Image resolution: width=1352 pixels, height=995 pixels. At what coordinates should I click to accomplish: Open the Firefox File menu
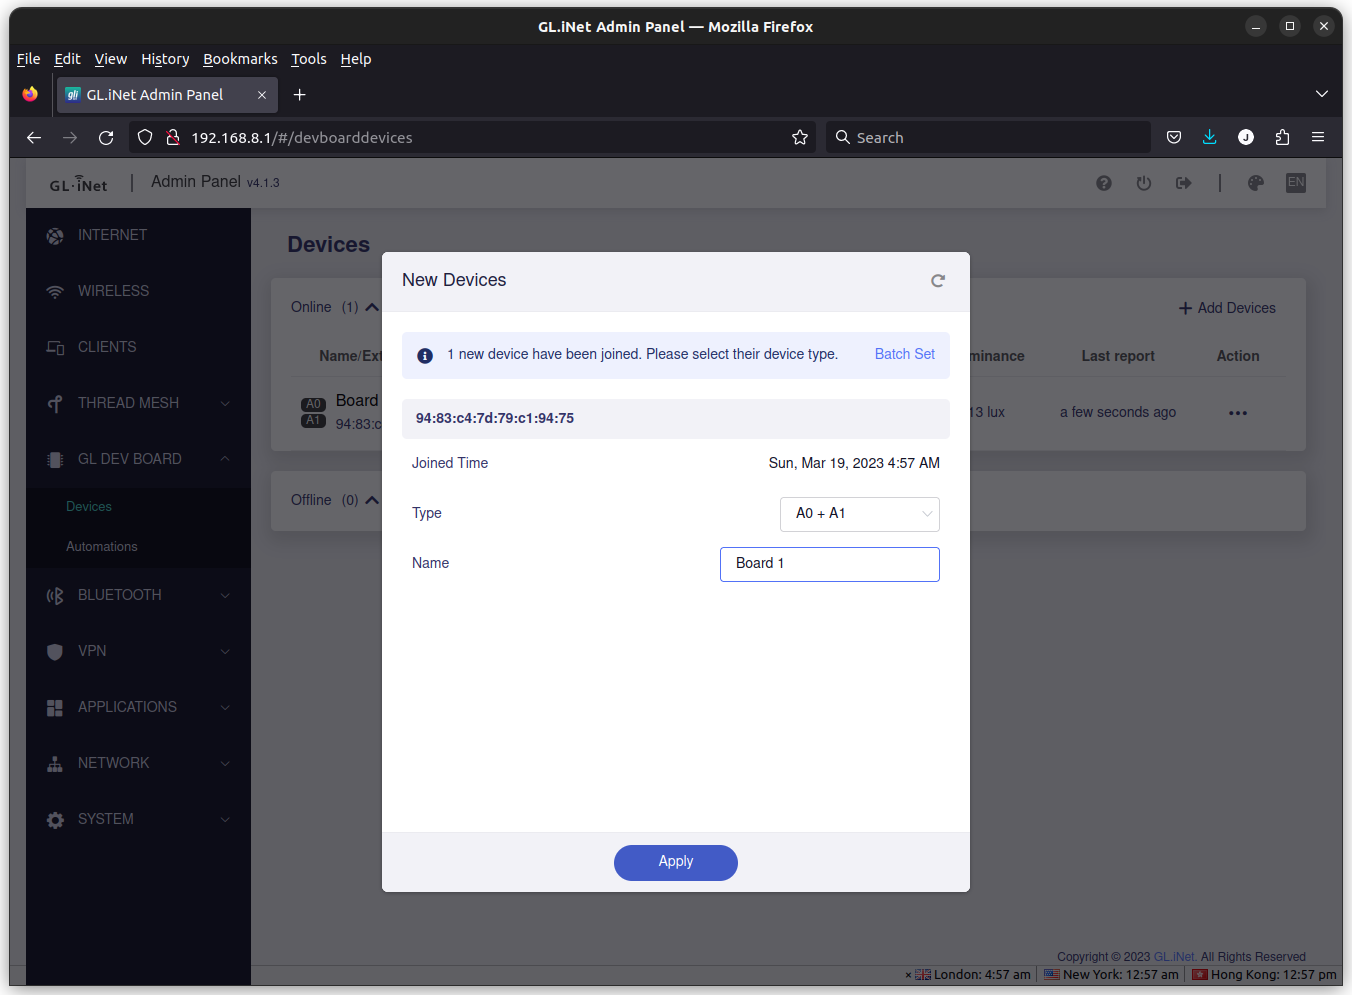click(29, 59)
